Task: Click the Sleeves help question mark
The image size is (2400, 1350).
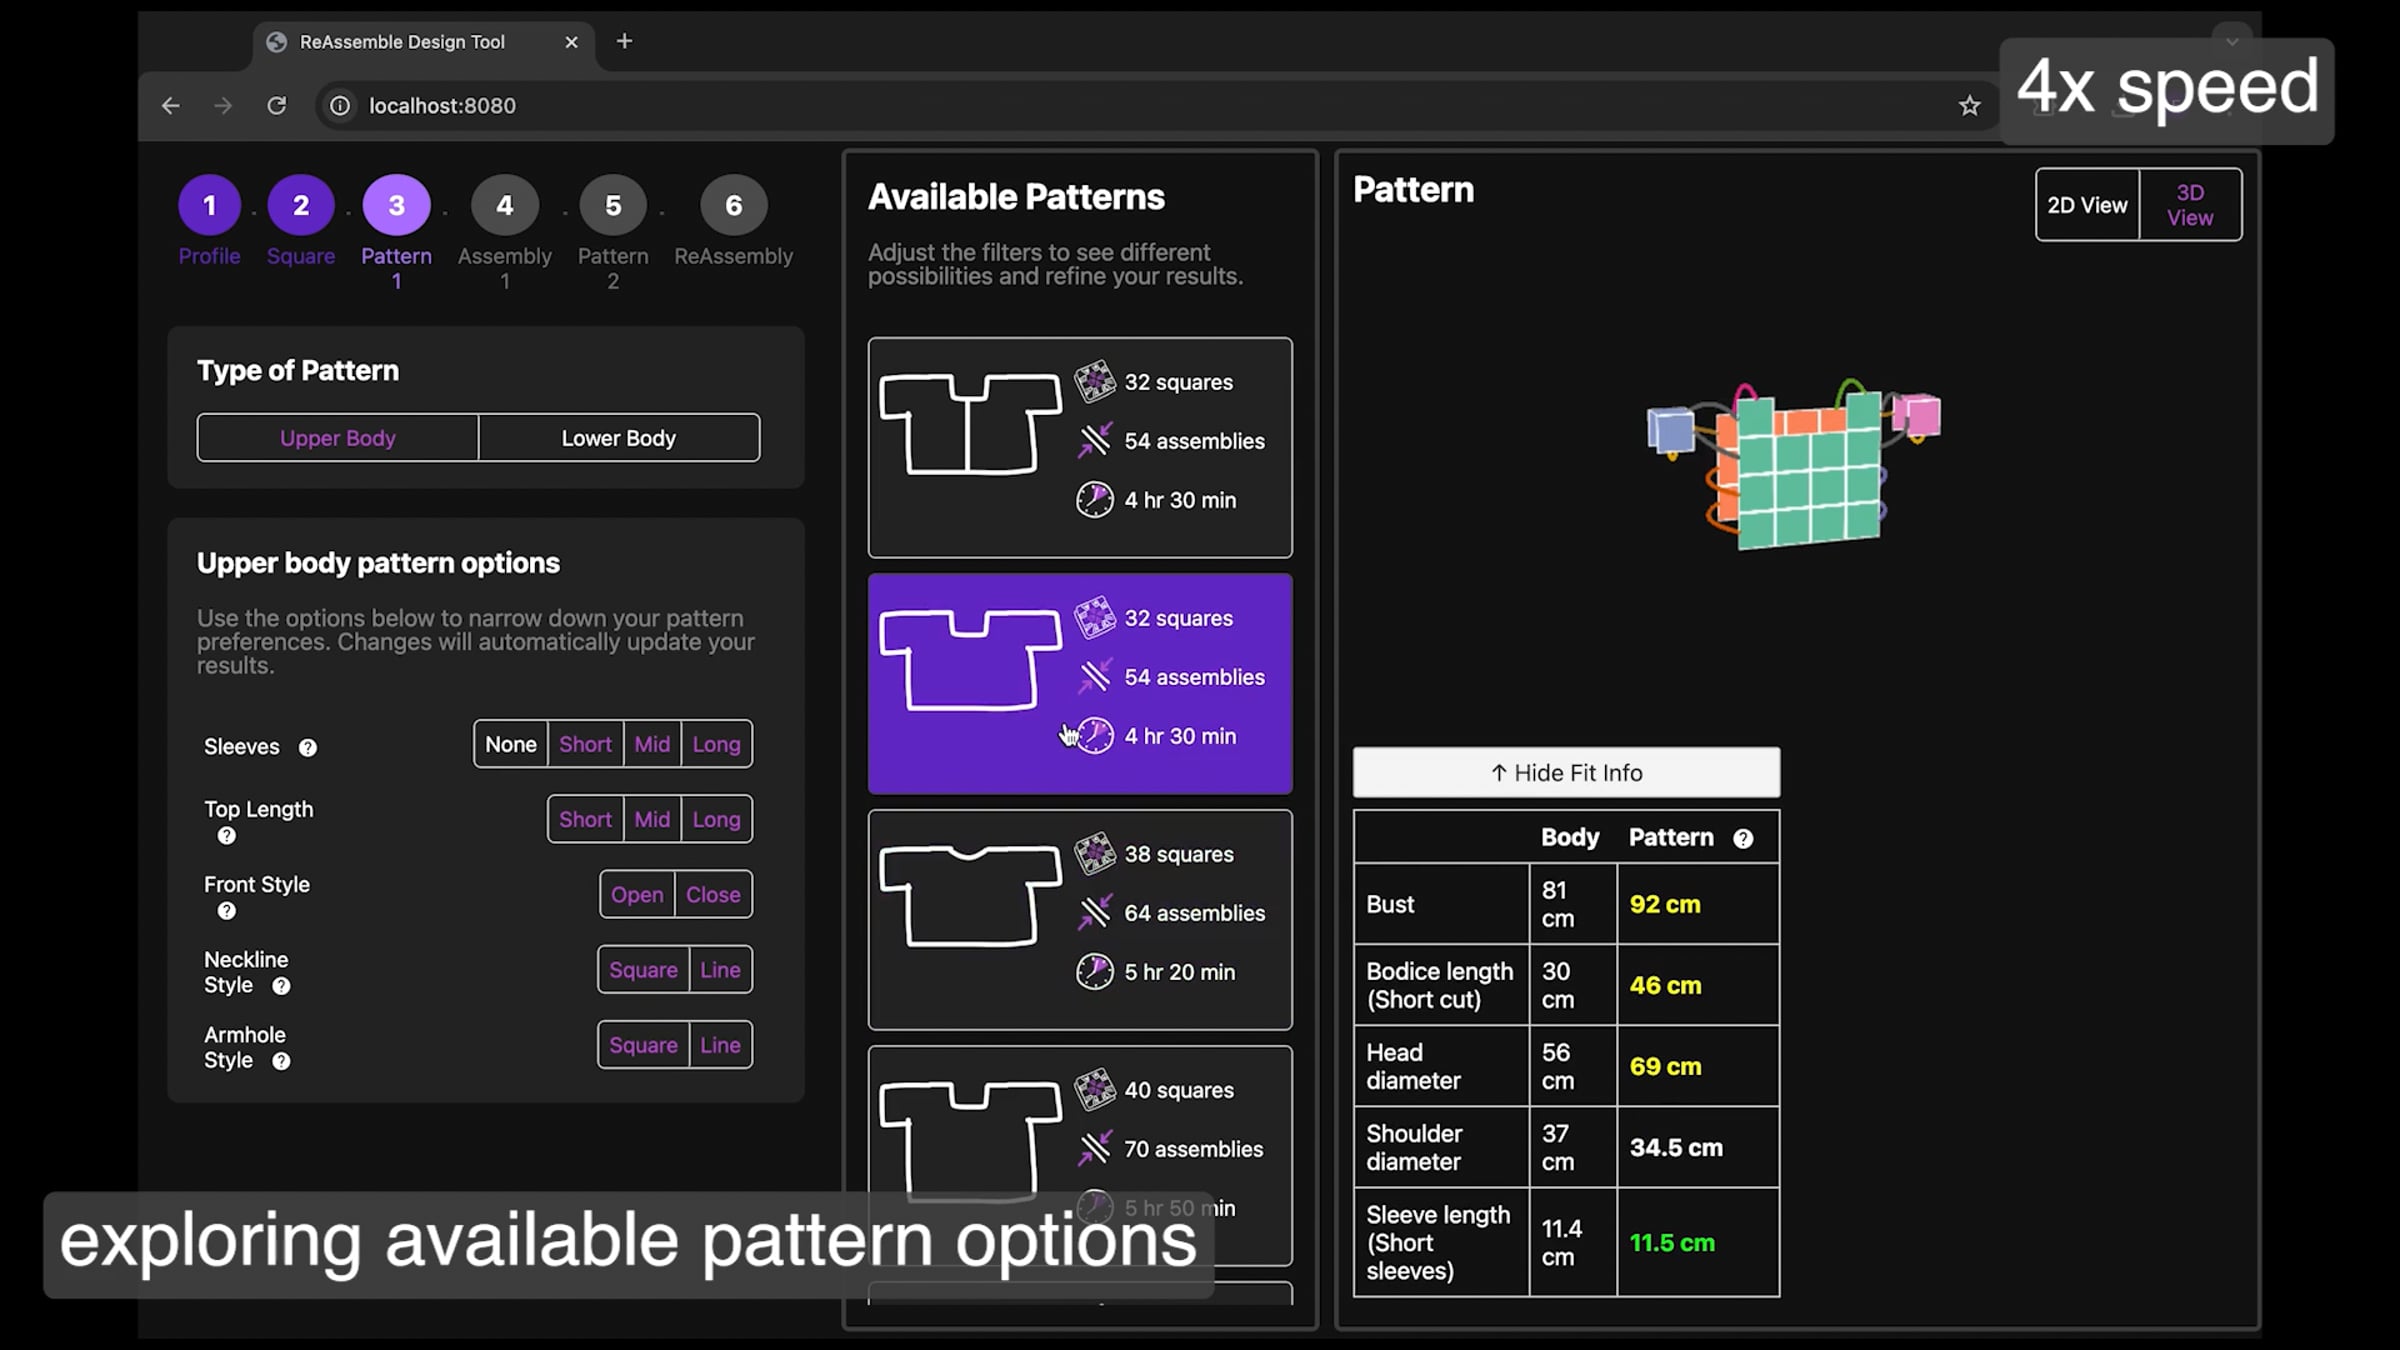Action: click(308, 748)
